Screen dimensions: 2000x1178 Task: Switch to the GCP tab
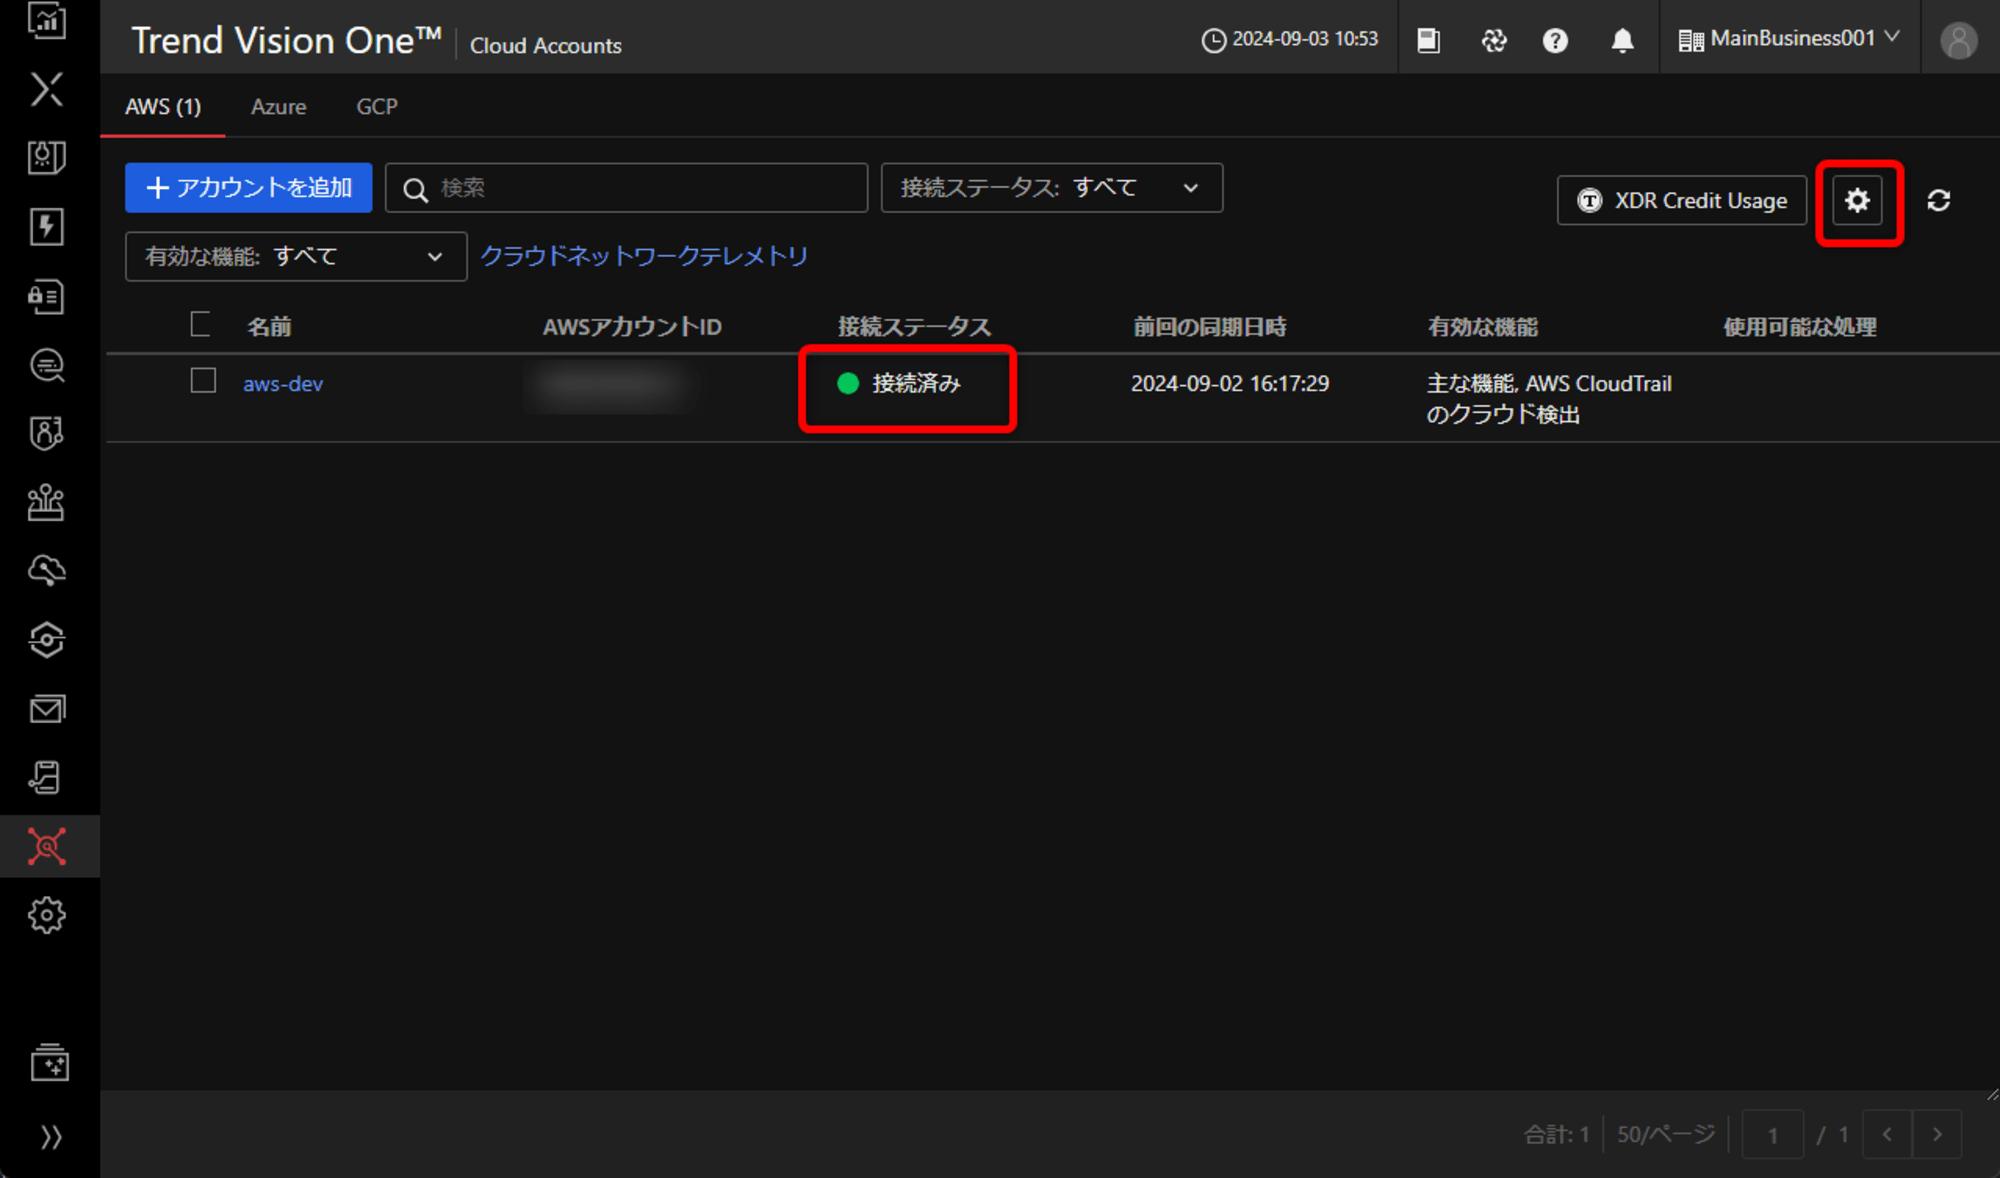click(377, 106)
